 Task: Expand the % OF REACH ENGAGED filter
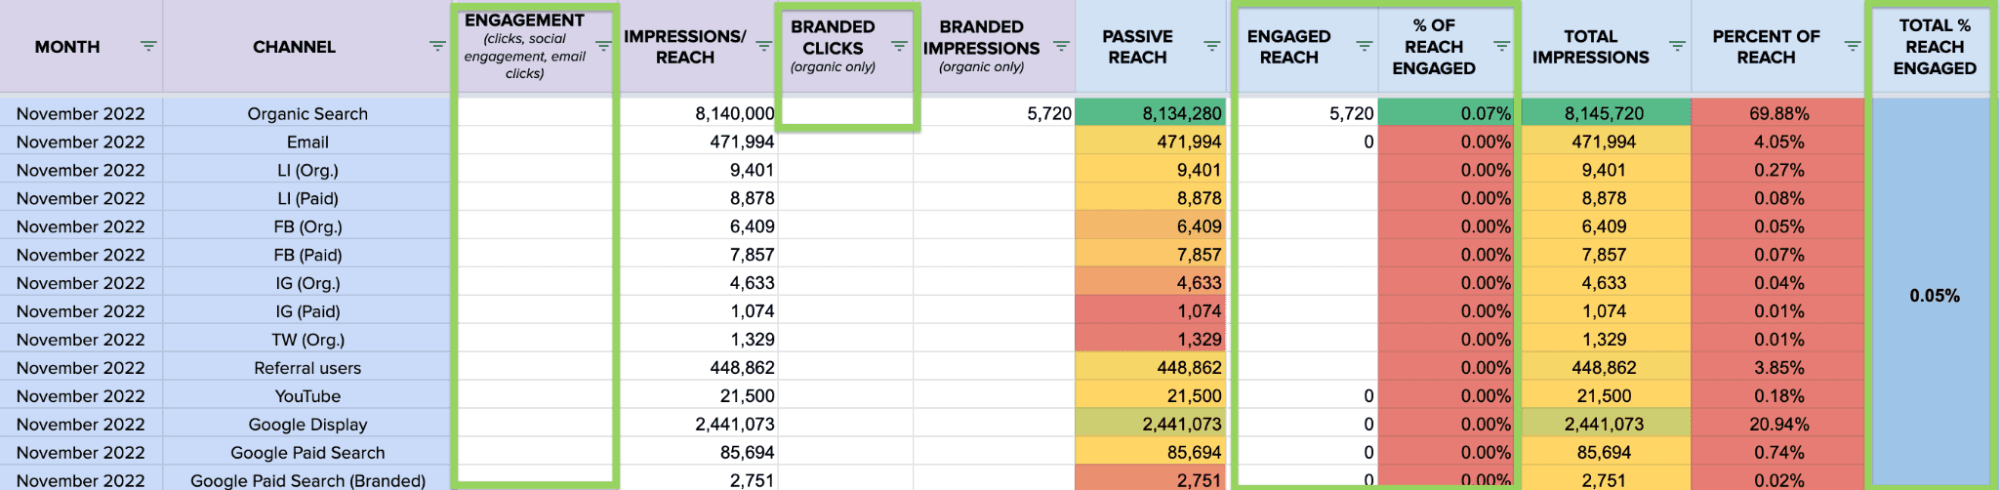[x=1501, y=46]
